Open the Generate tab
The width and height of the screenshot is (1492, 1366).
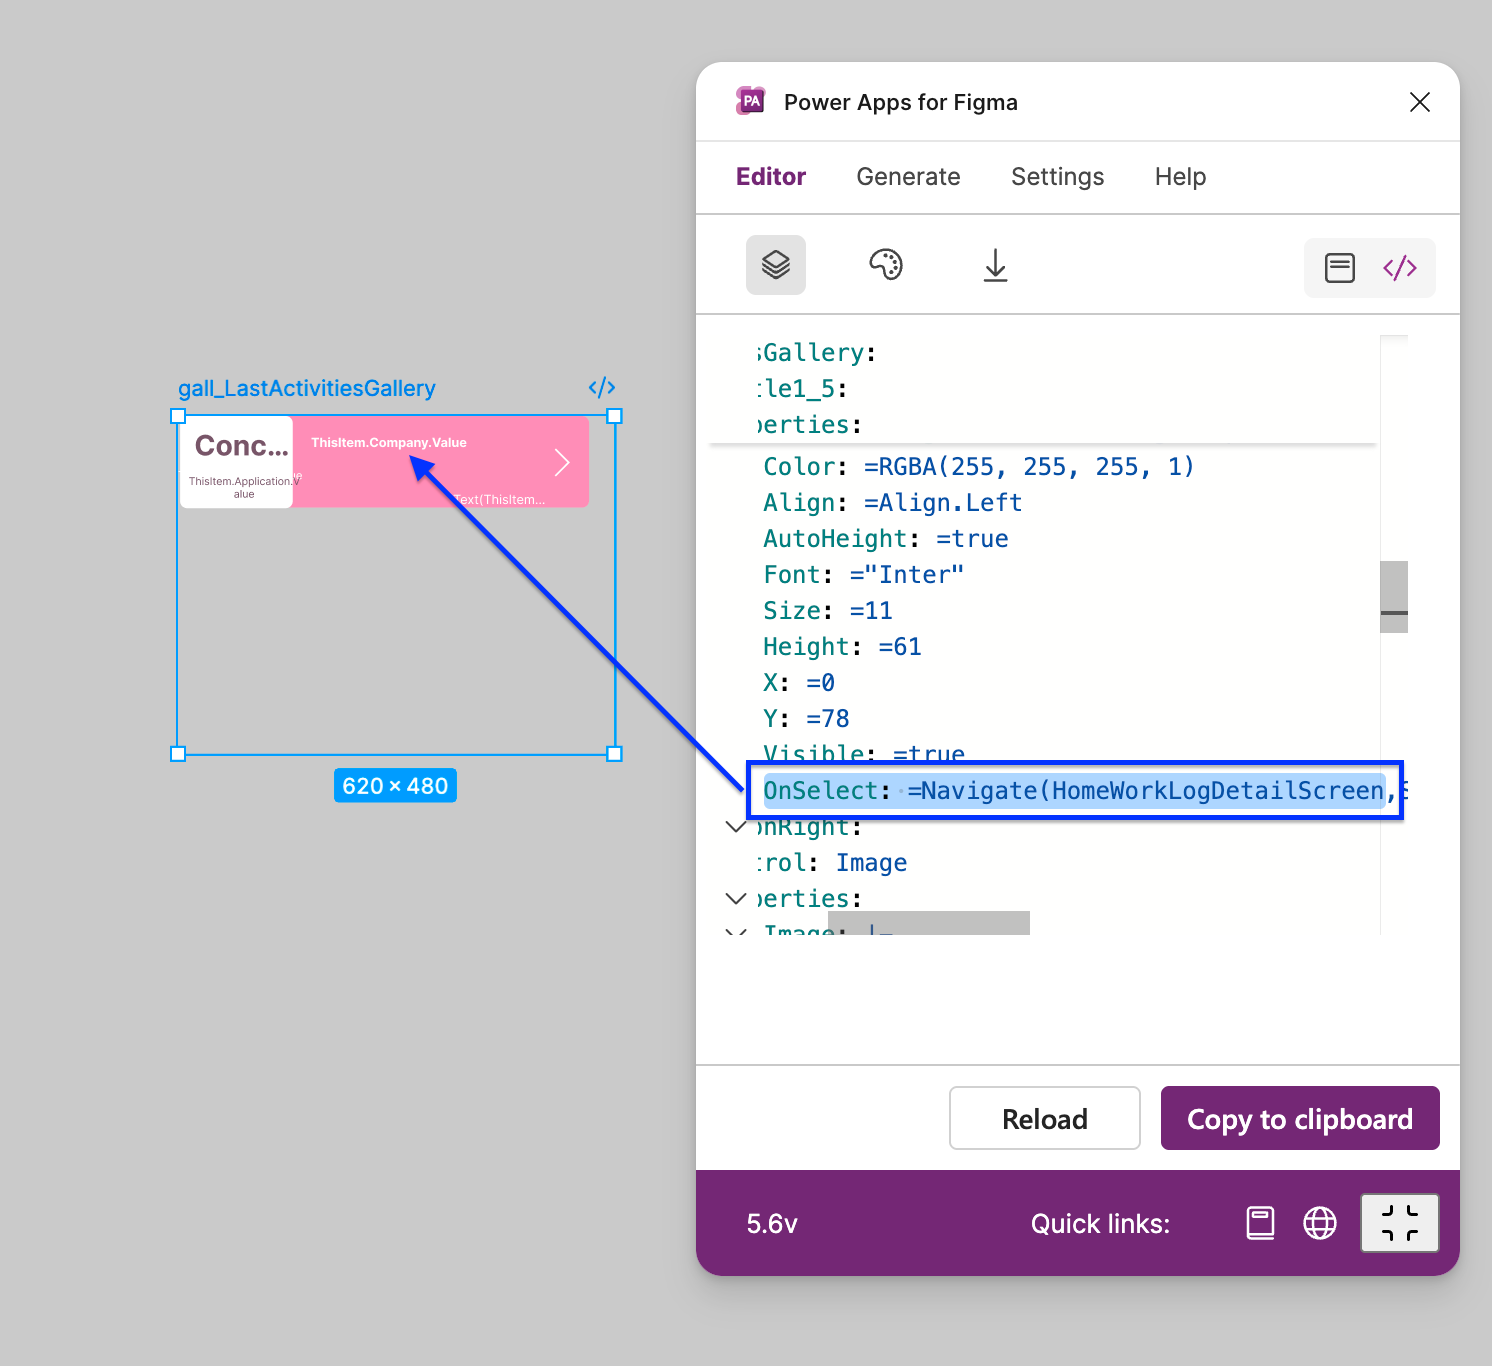coord(908,177)
